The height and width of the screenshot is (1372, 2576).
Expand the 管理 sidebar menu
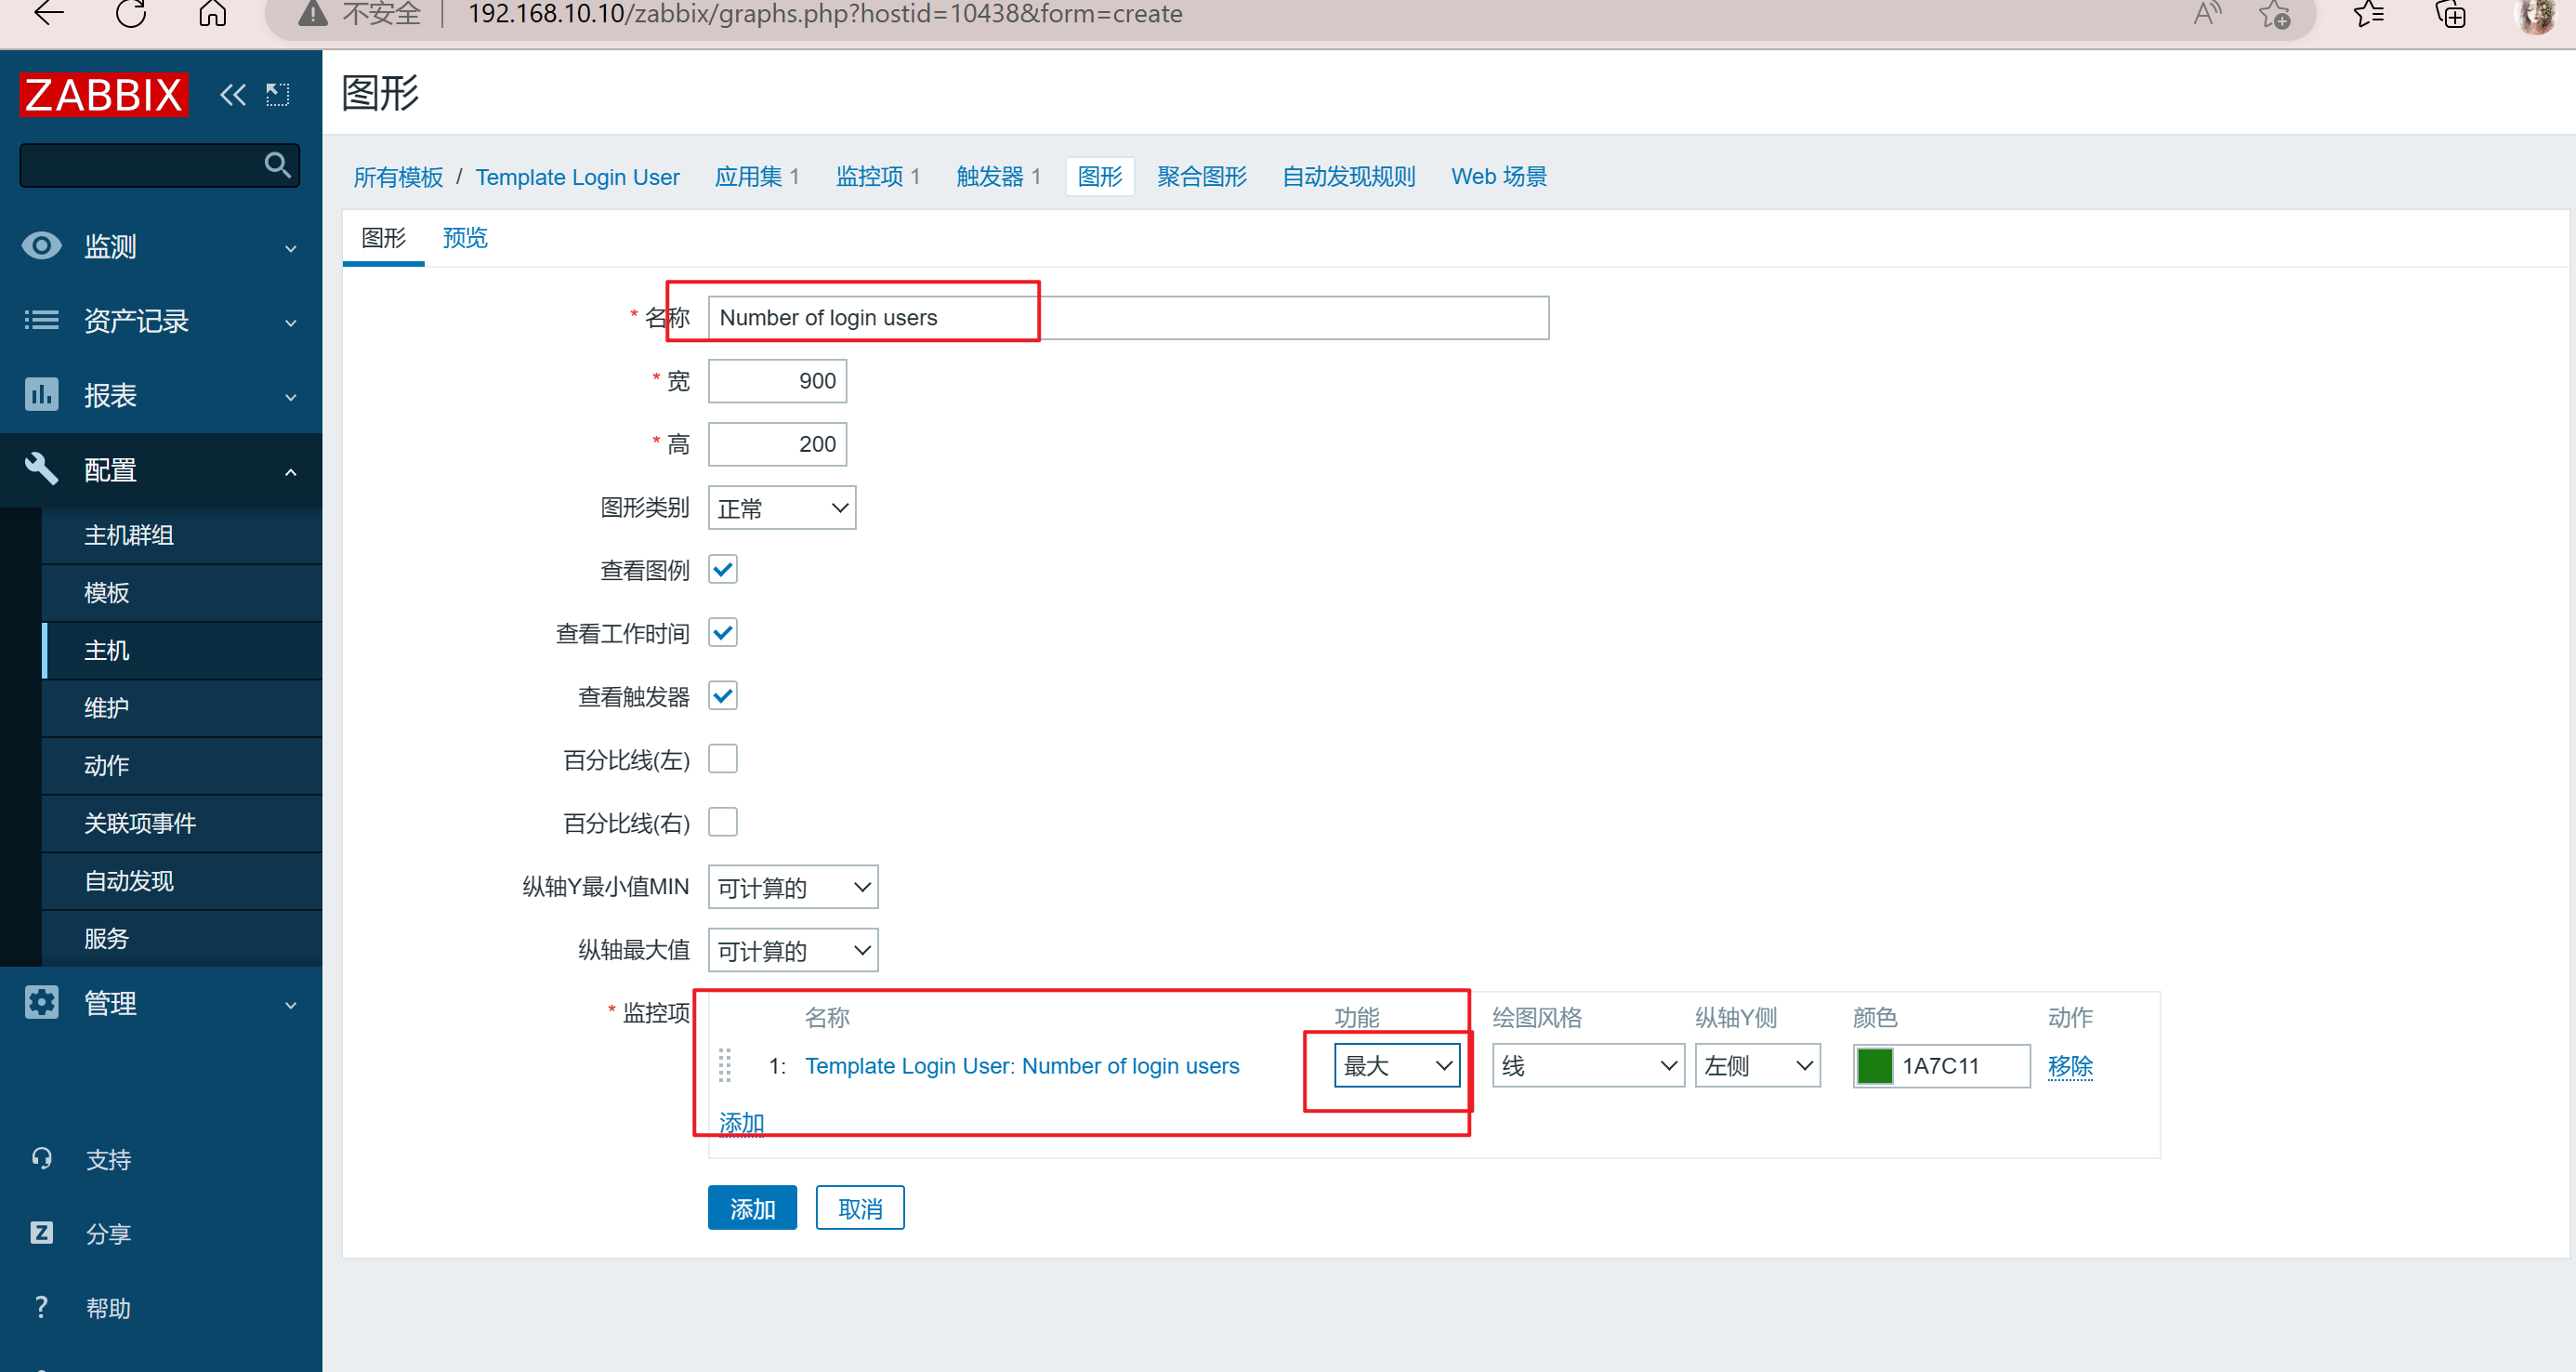click(161, 1002)
